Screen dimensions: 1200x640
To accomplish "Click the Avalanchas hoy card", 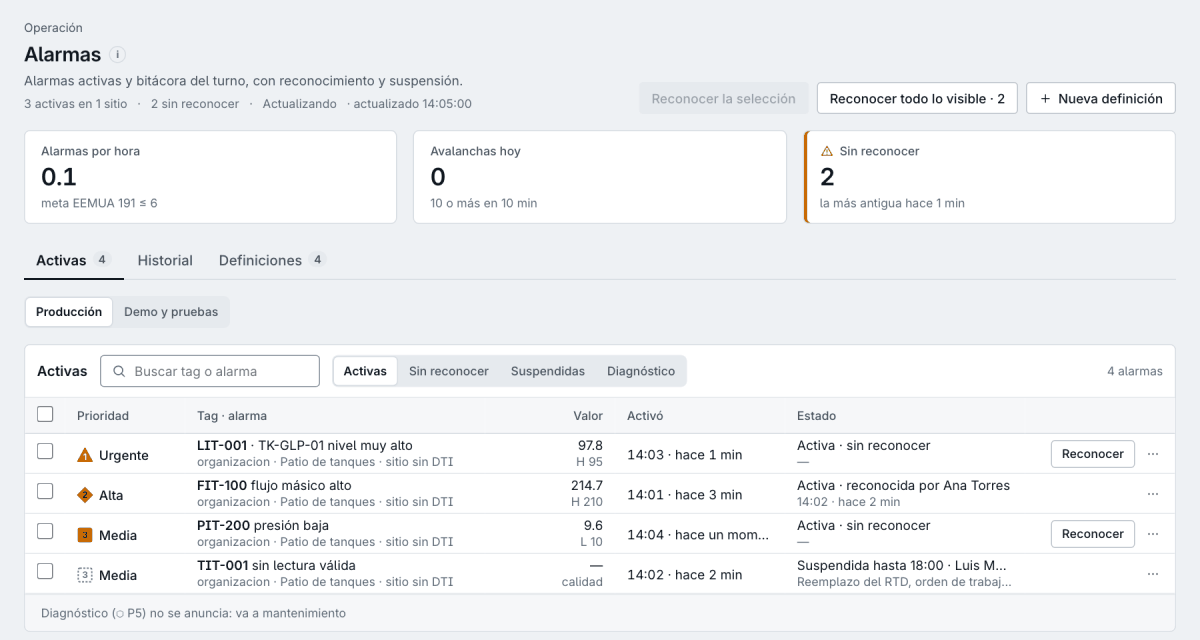I will pyautogui.click(x=600, y=176).
